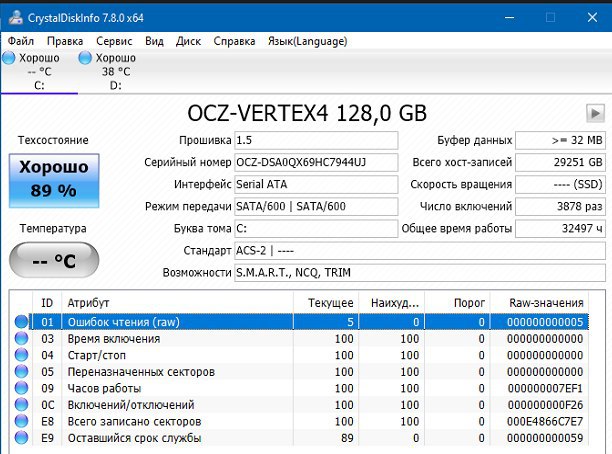Open the Диск menu
612x454 pixels.
pos(188,41)
